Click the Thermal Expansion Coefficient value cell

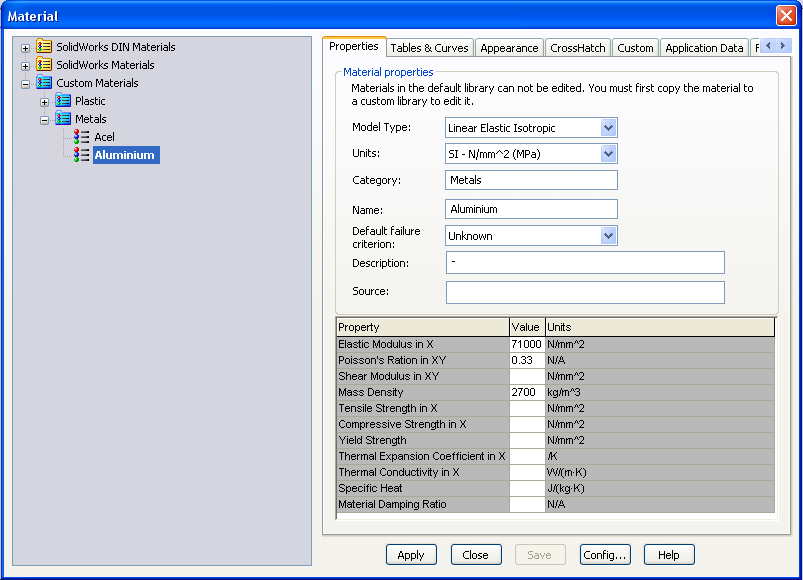(x=527, y=456)
